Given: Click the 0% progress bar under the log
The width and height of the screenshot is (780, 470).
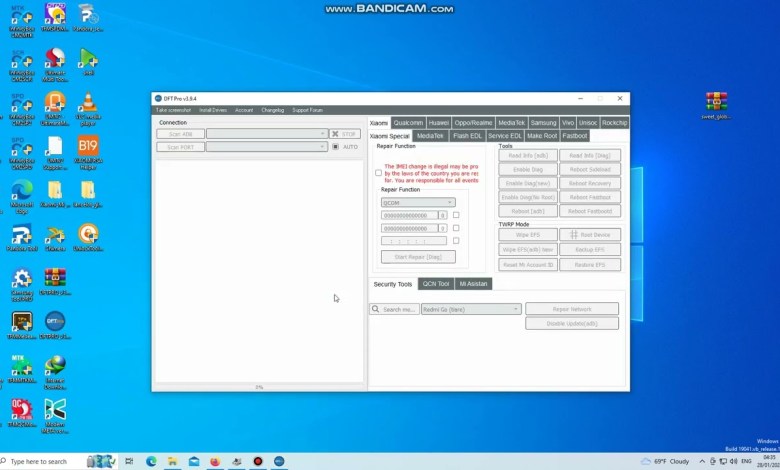Looking at the screenshot, I should tap(259, 387).
